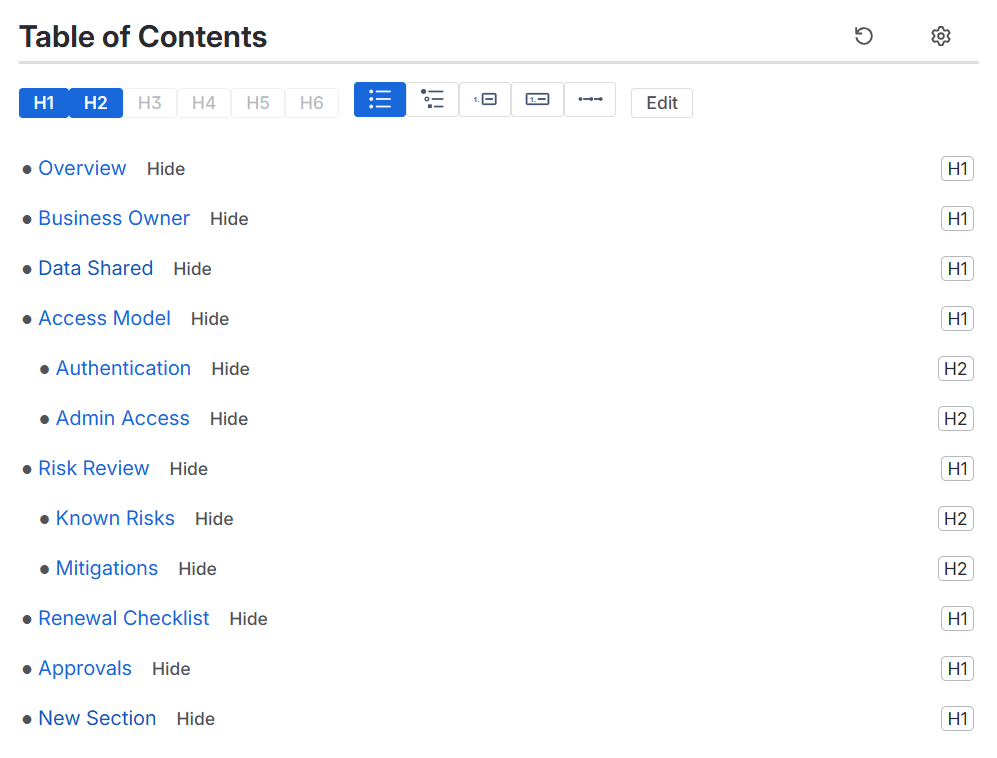Click the H1 badge beside Renewal Checklist
This screenshot has height=758, width=997.
pos(957,619)
